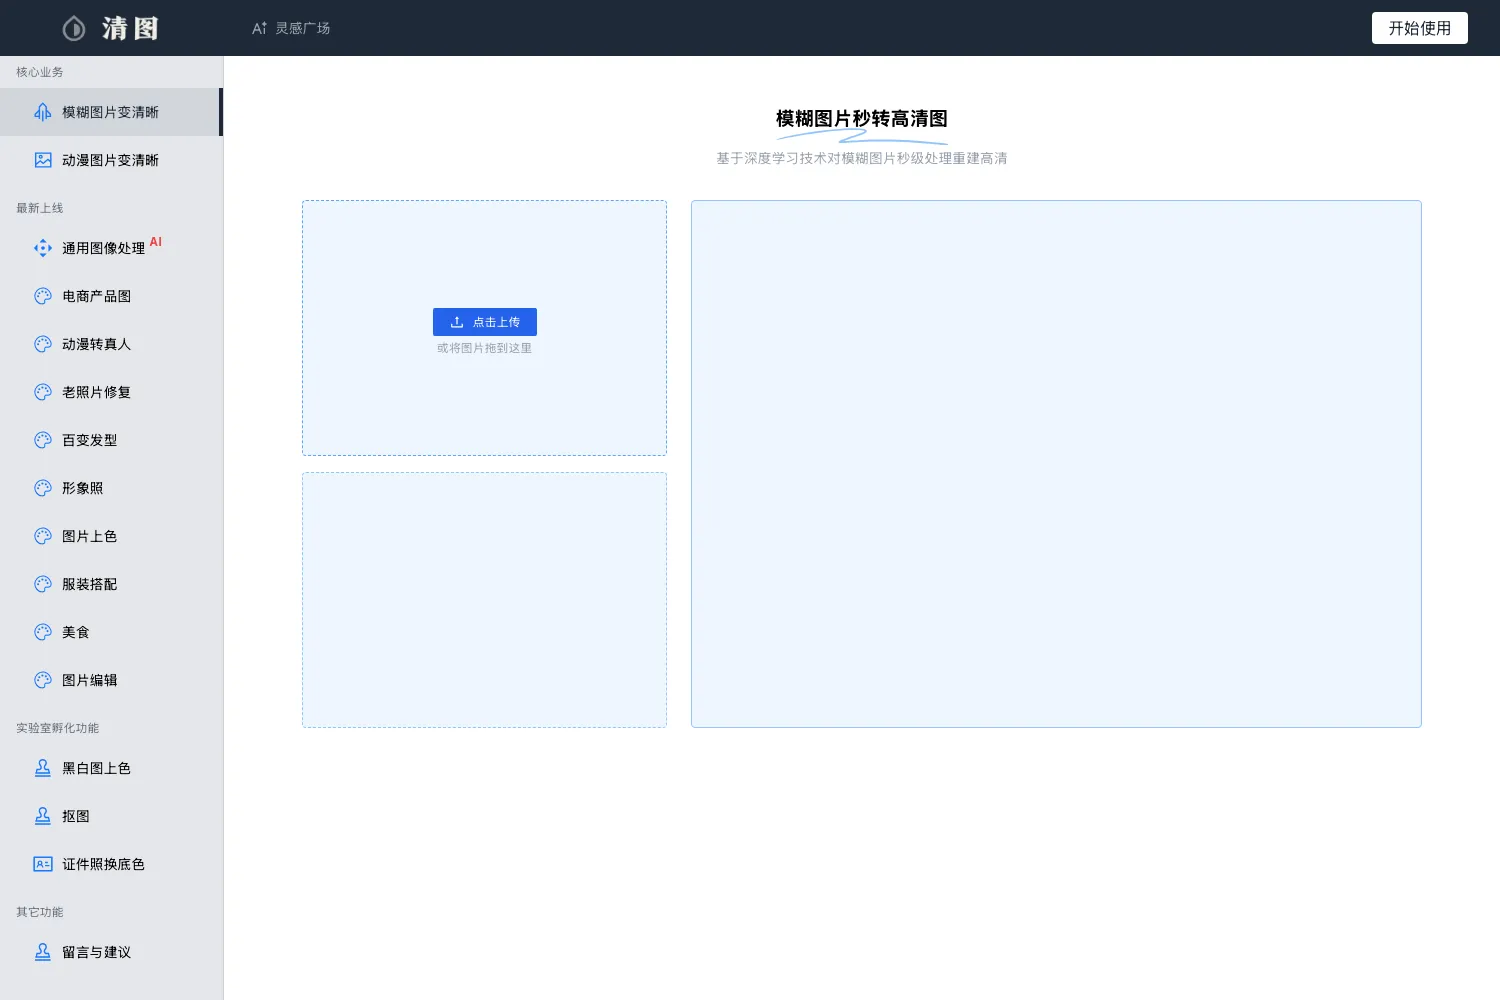
Task: Click the 清图 logo icon
Action: click(x=74, y=28)
